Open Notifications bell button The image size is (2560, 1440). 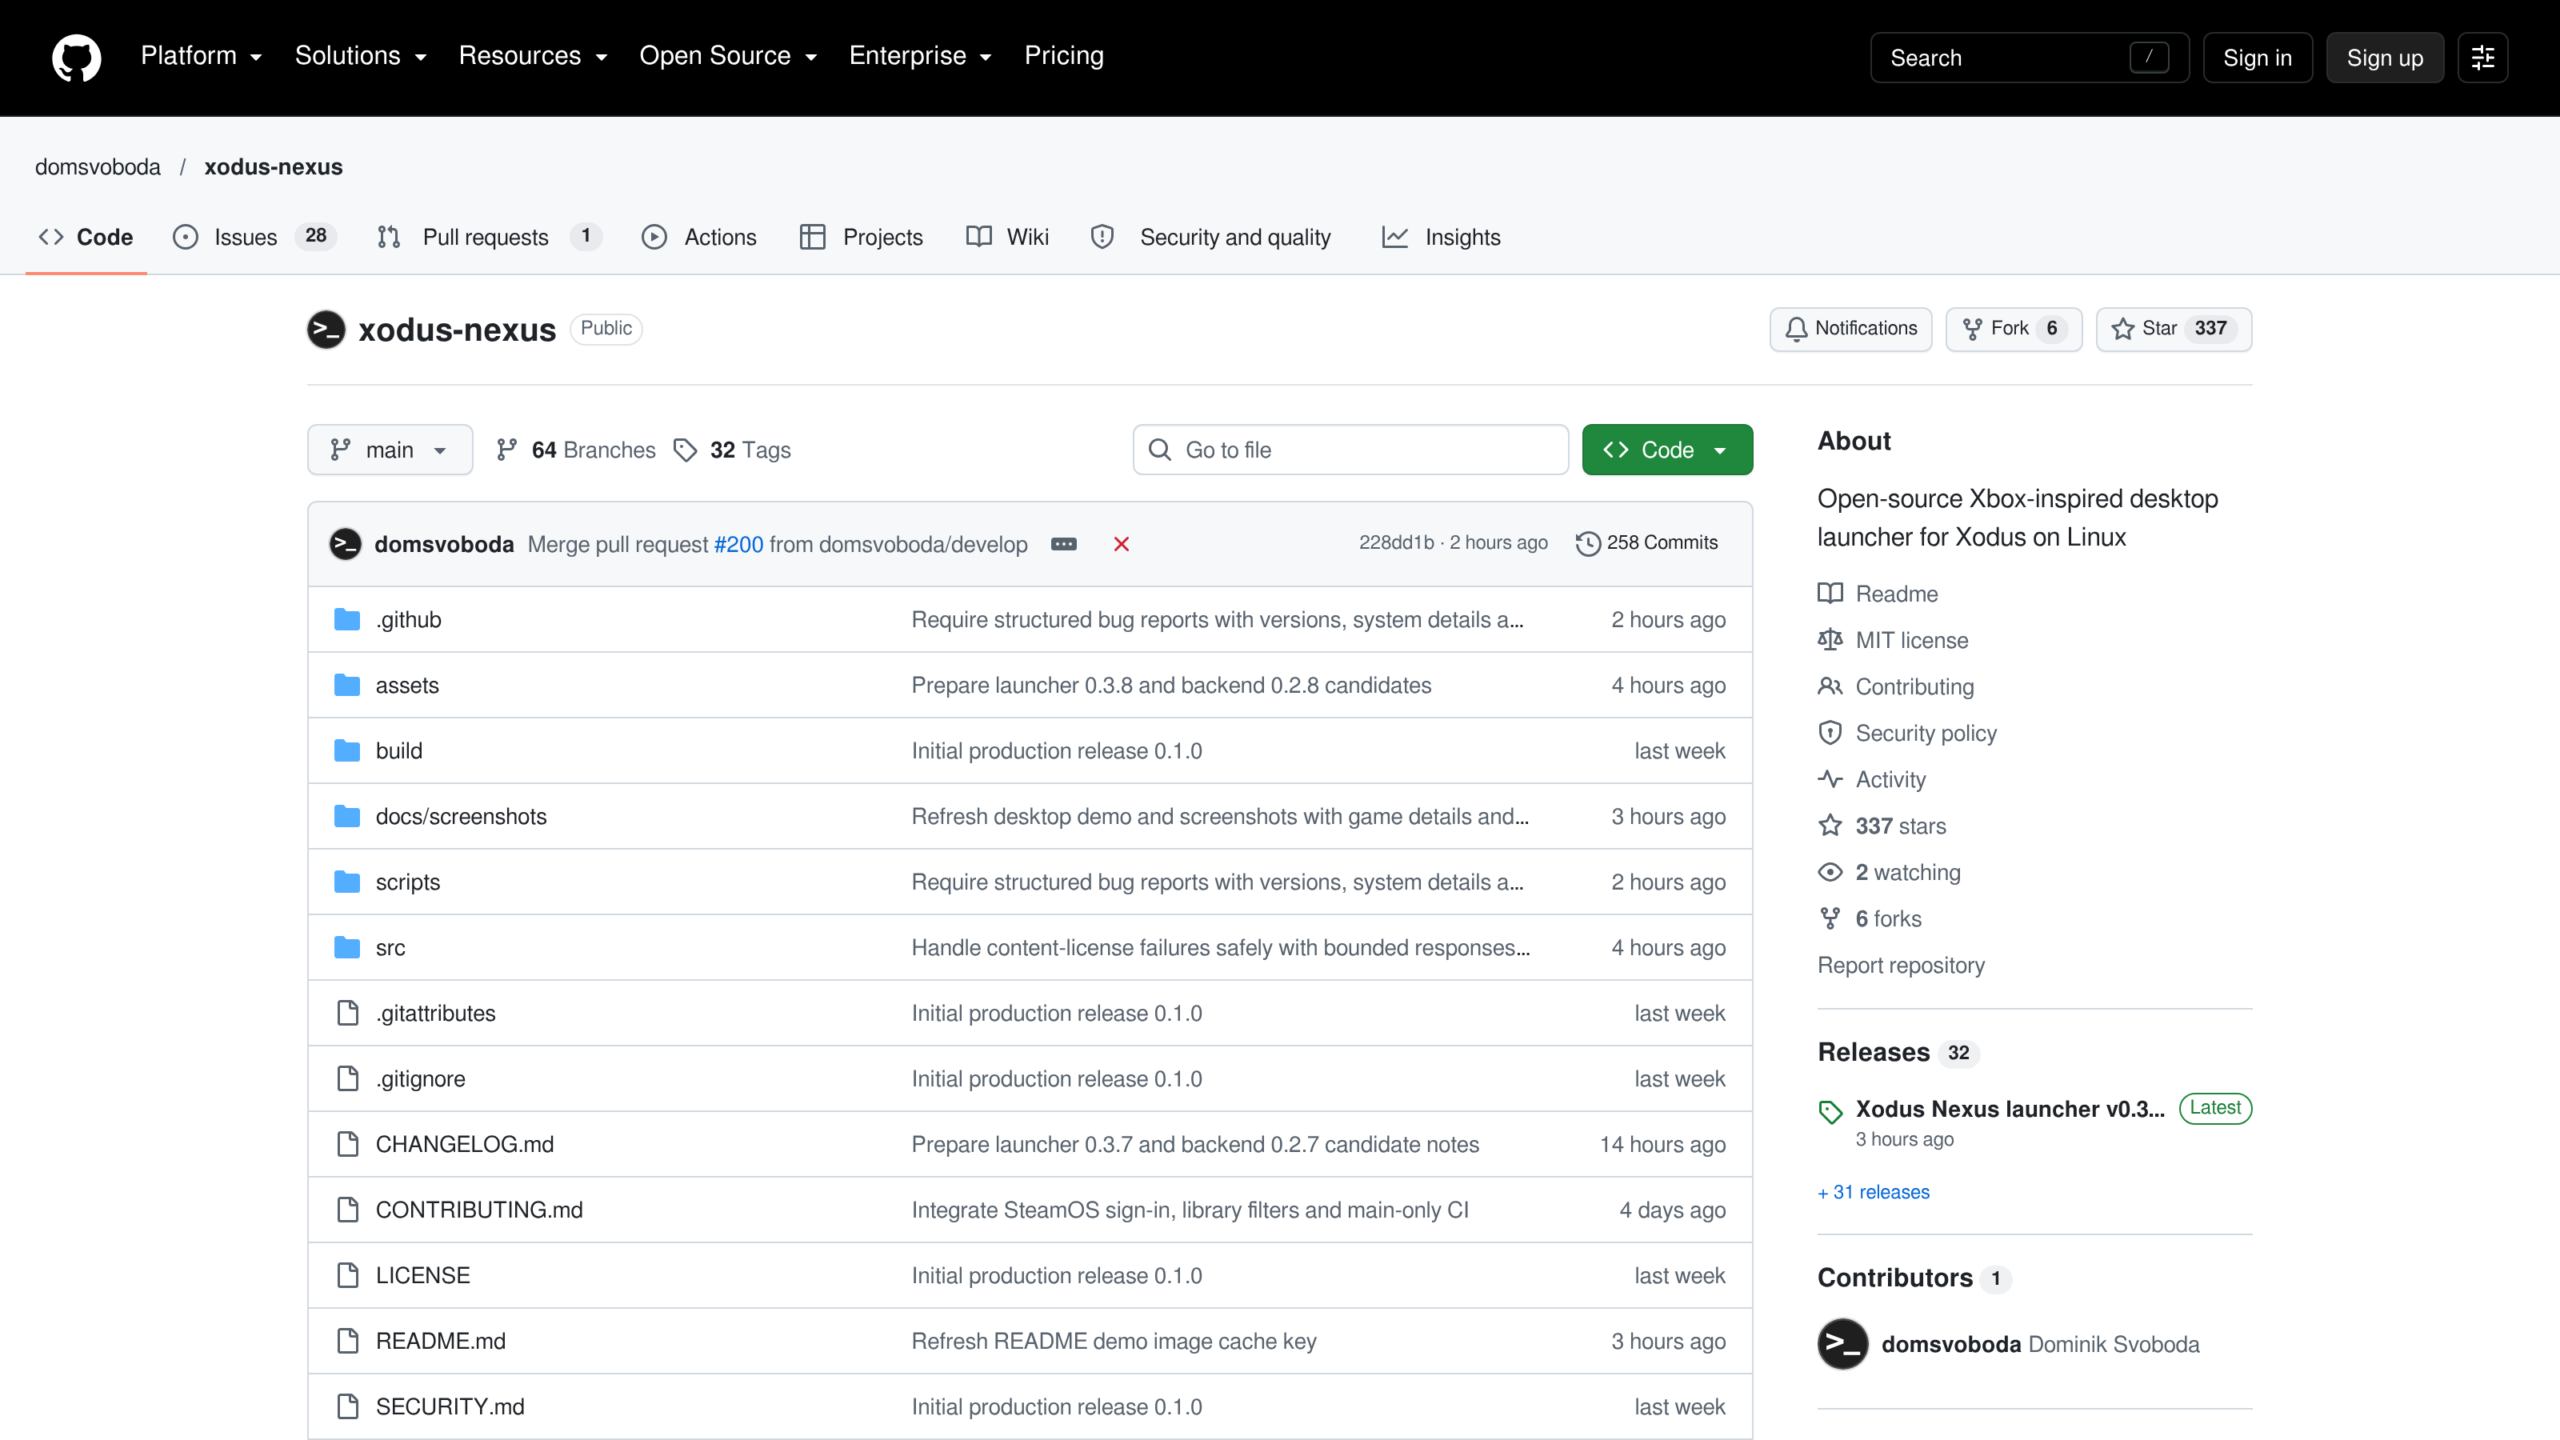pos(1850,329)
